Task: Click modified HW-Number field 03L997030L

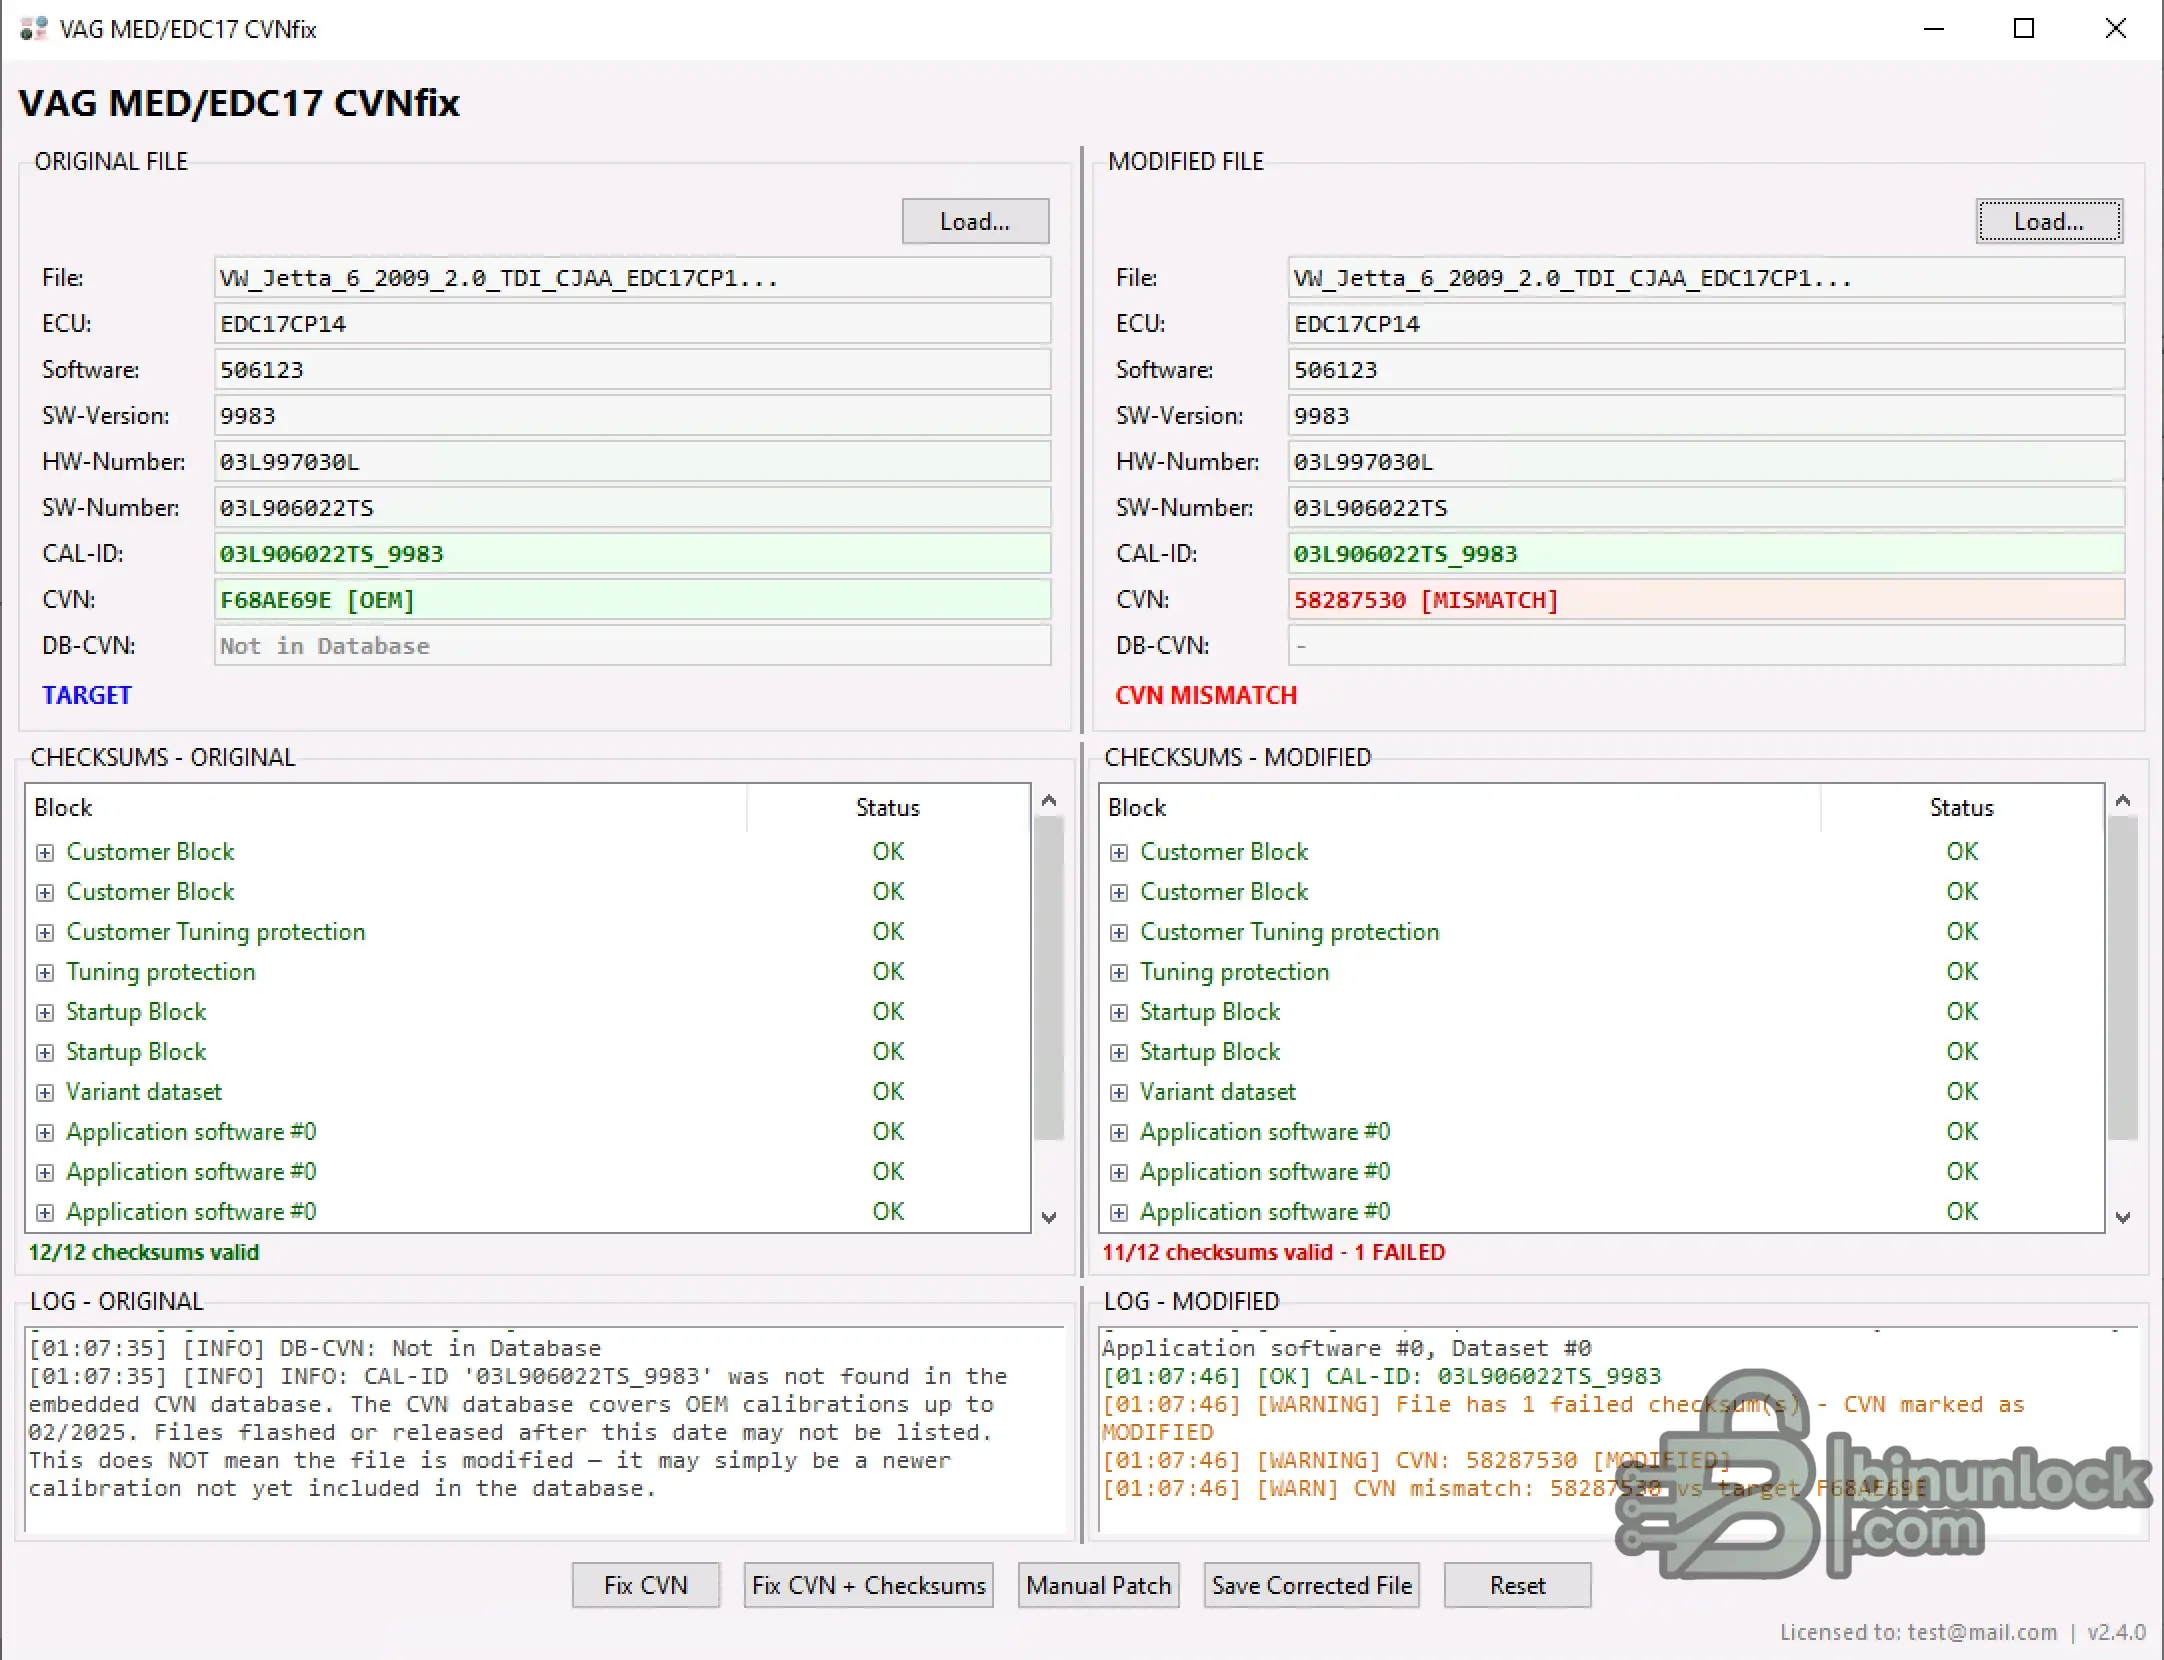Action: pyautogui.click(x=1706, y=462)
